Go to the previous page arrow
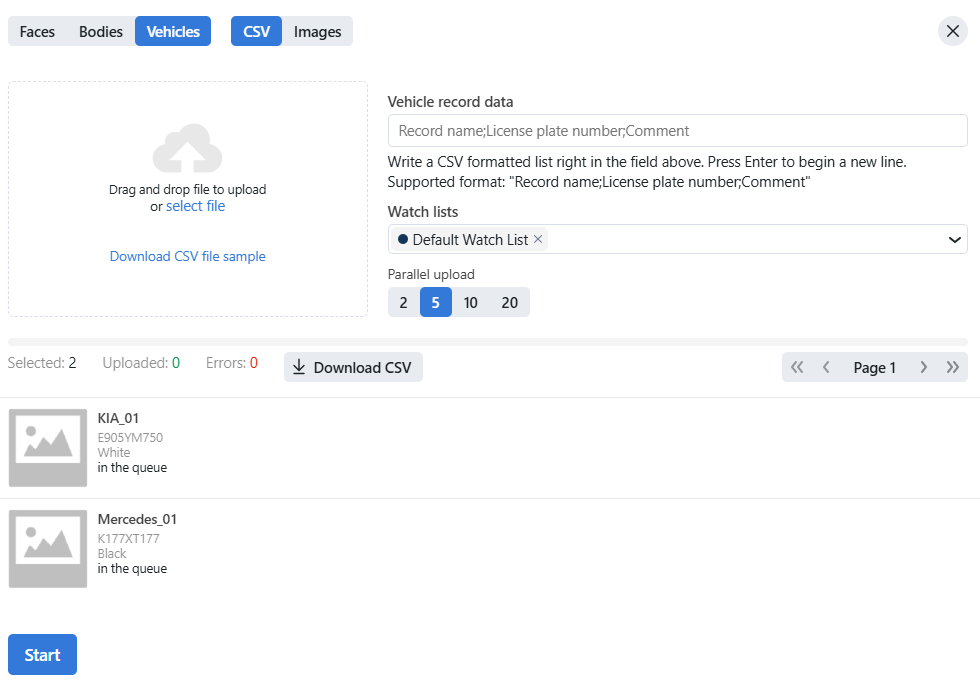This screenshot has height=681, width=980. point(826,367)
